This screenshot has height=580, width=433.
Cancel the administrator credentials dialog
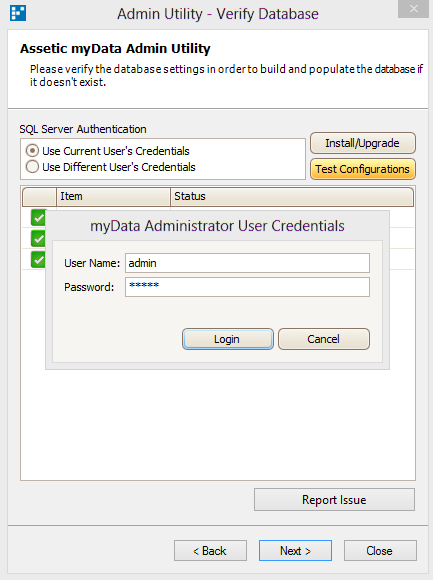pos(324,339)
